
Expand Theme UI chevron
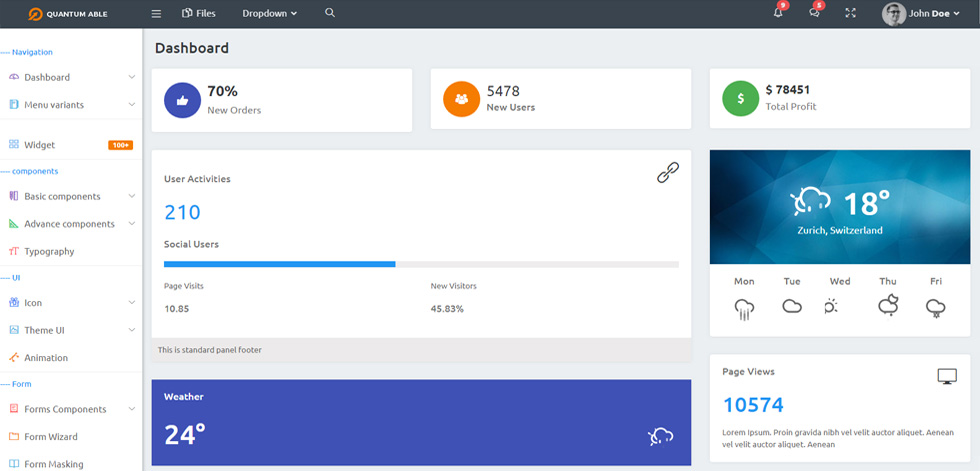tap(132, 330)
